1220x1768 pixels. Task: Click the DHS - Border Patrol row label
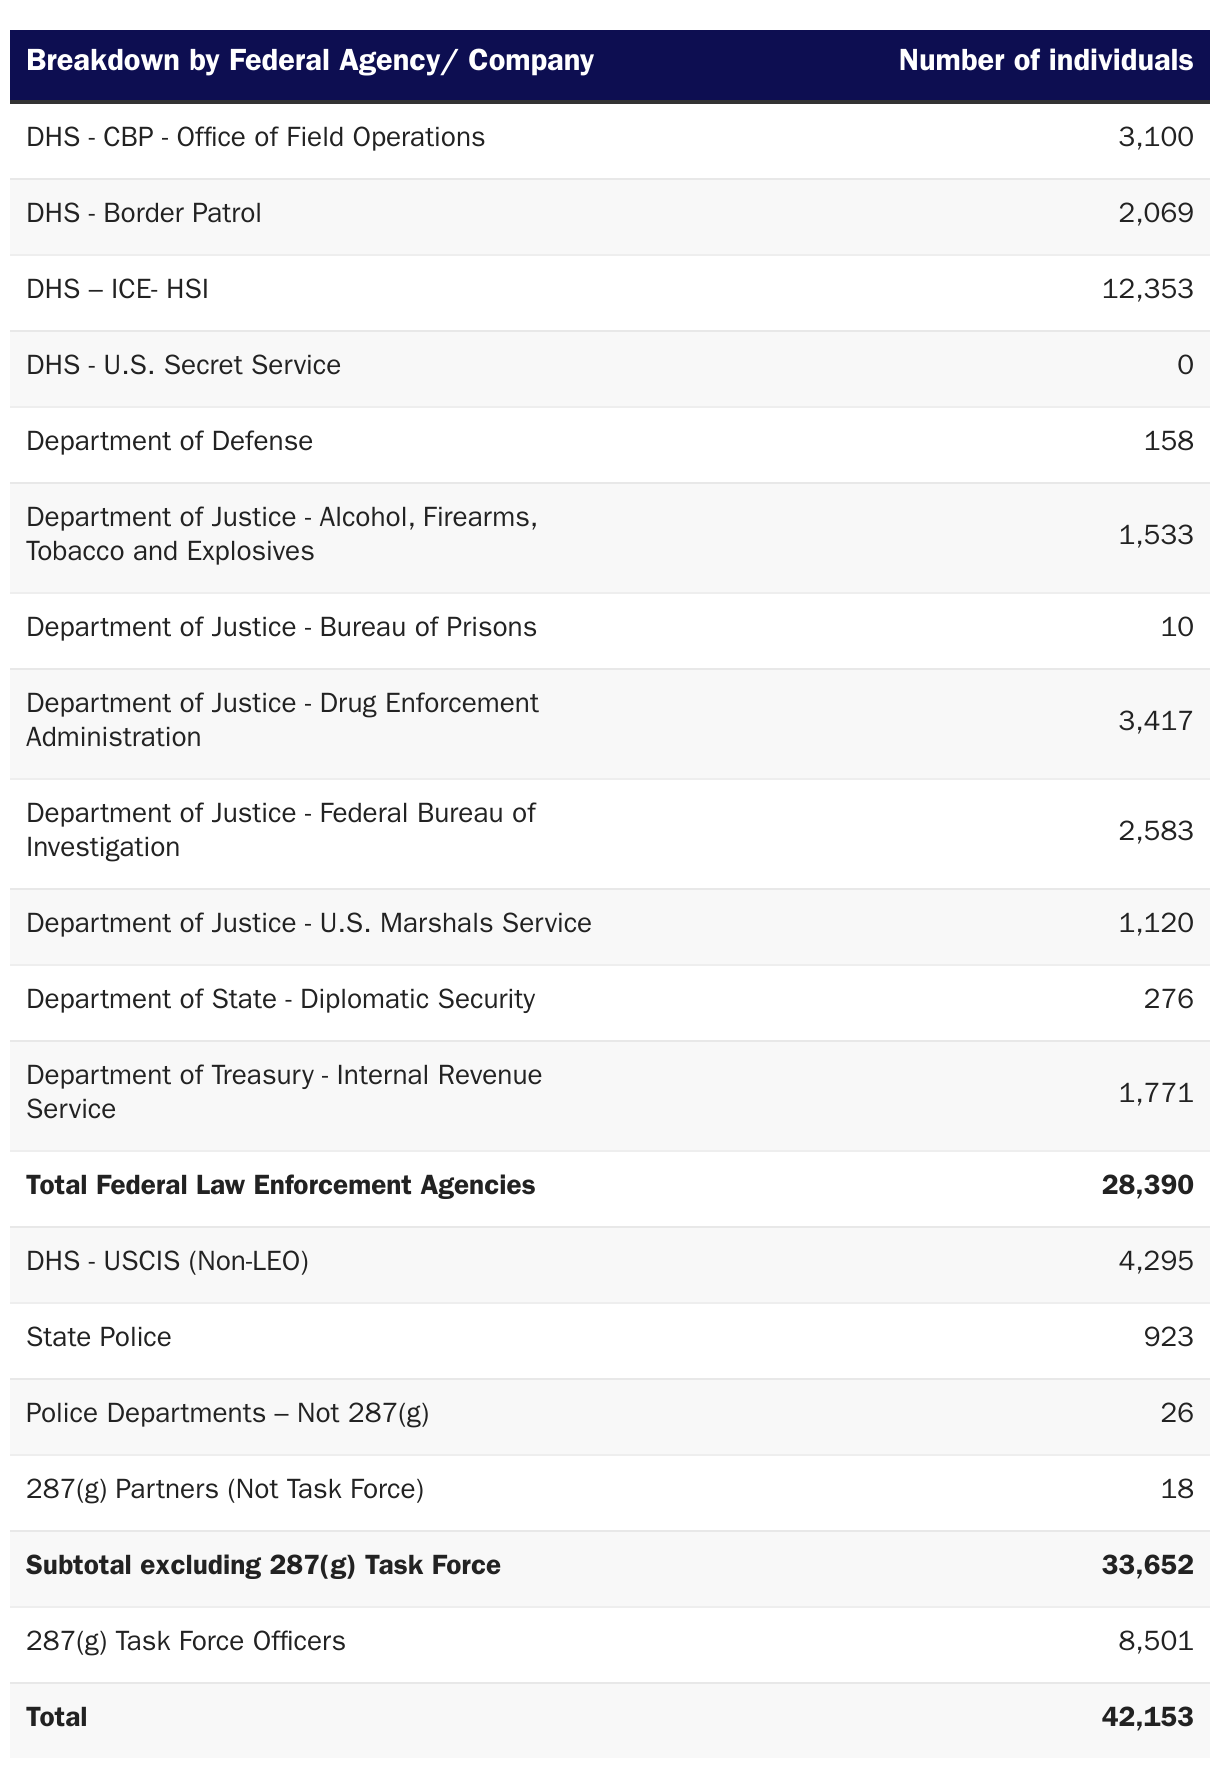pos(144,213)
